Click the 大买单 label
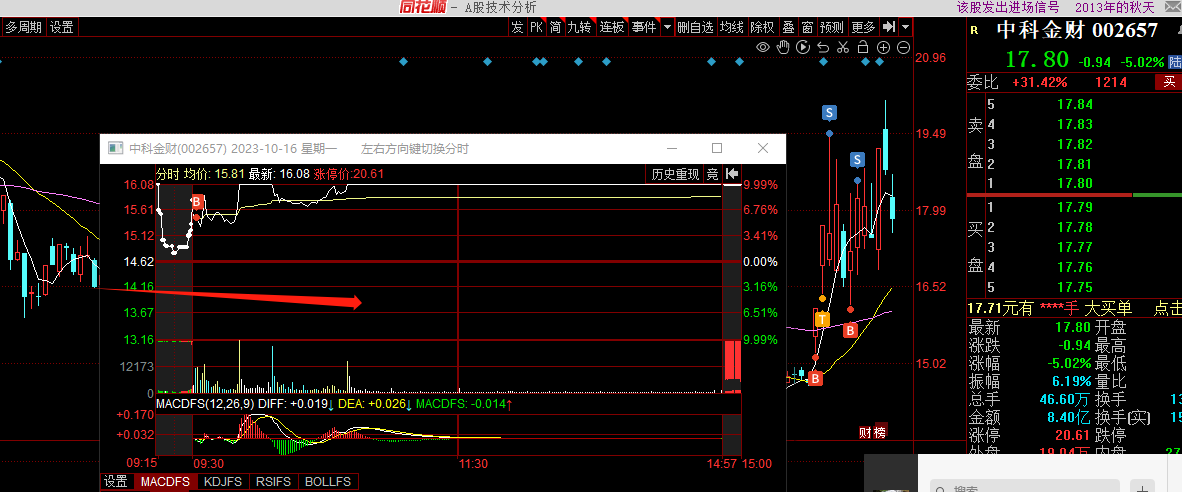 tap(1108, 308)
